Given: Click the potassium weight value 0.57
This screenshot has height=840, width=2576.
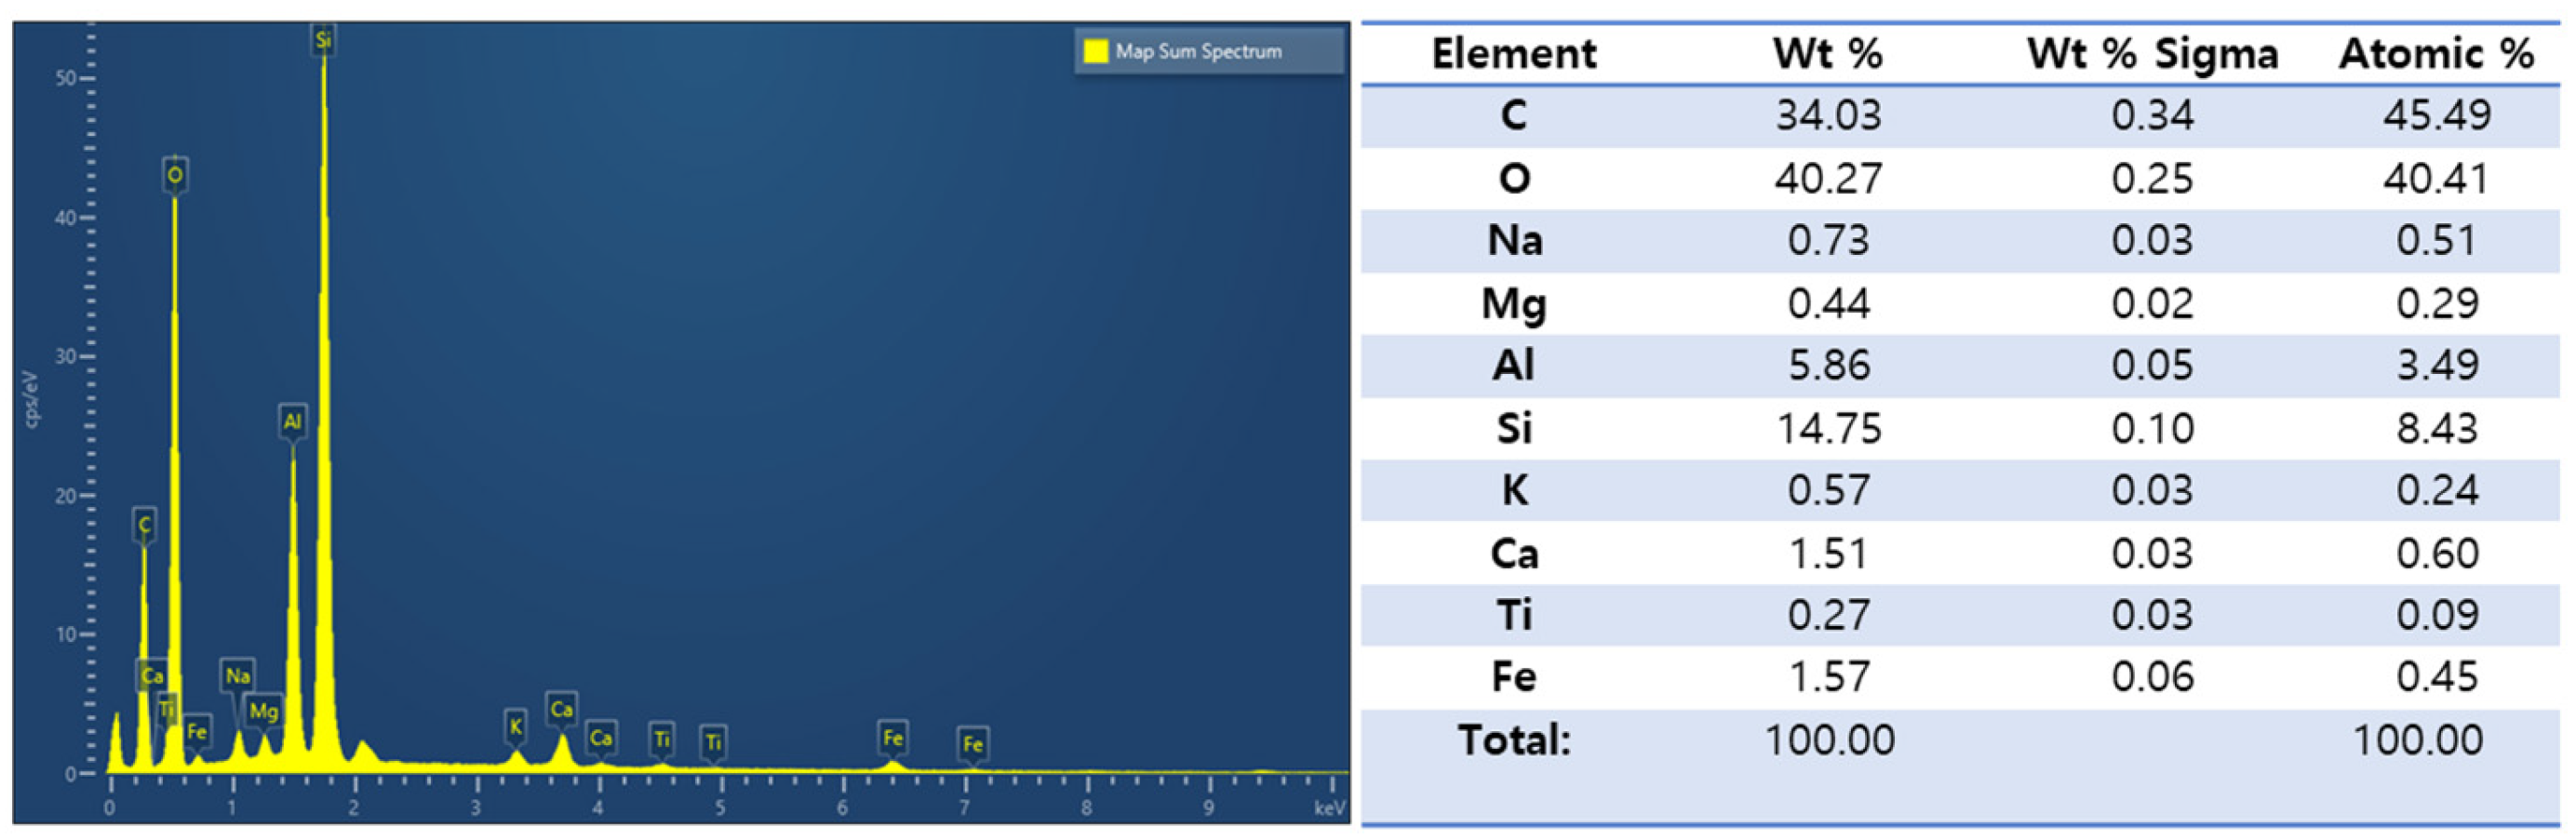Looking at the screenshot, I should 1828,490.
